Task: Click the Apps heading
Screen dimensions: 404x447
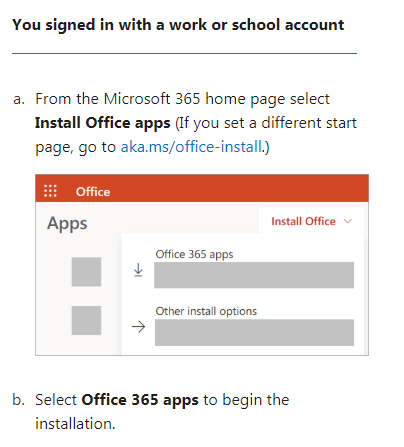Action: coord(67,223)
